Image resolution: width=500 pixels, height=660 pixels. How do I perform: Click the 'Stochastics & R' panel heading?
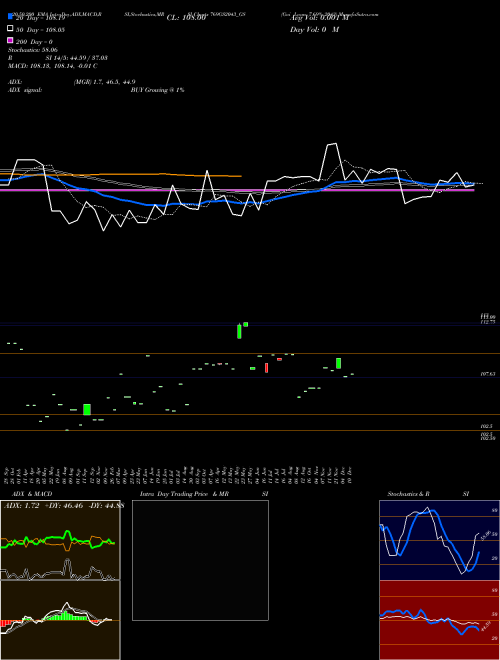(408, 494)
